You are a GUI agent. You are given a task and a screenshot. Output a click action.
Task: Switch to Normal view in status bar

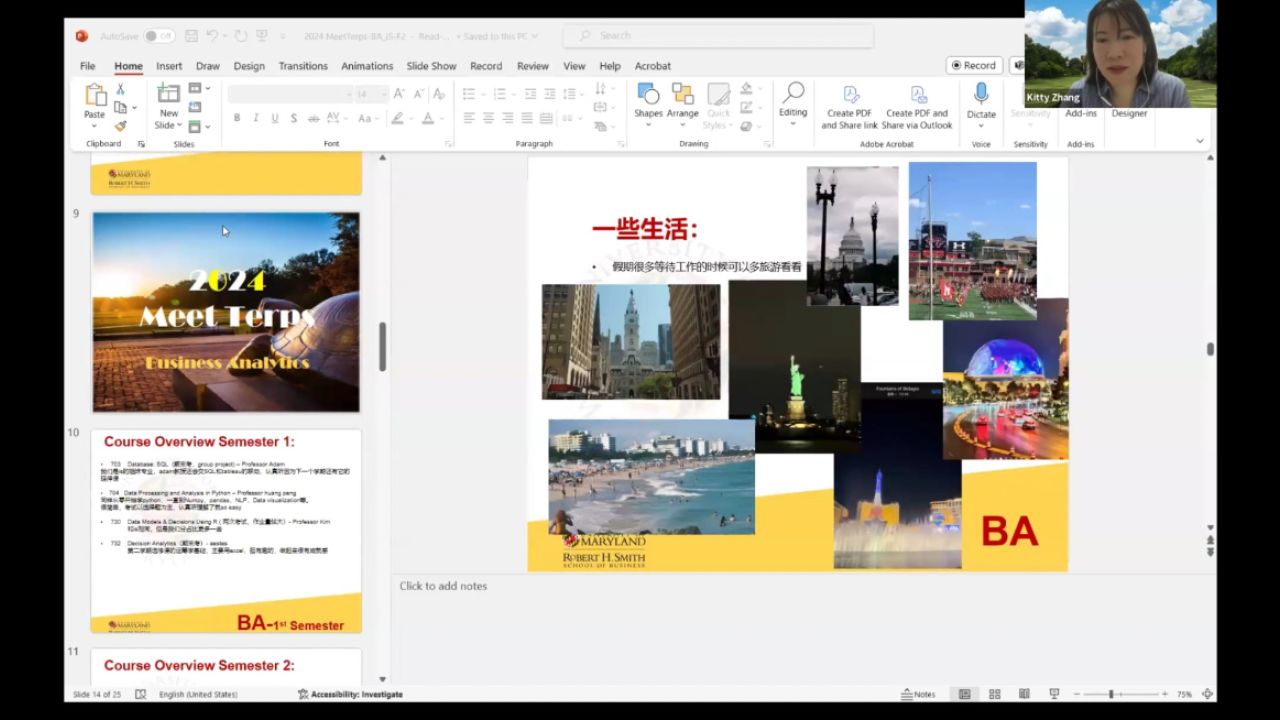pos(964,694)
